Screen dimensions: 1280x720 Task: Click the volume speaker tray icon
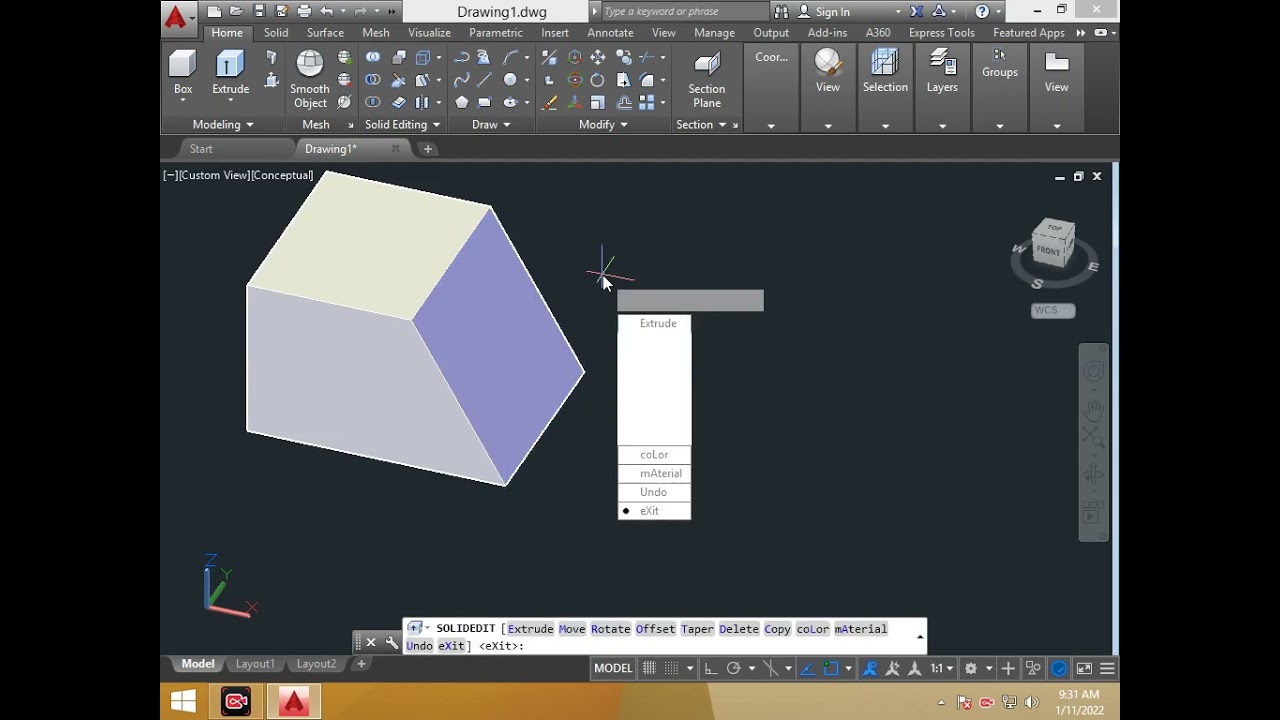tap(1031, 702)
